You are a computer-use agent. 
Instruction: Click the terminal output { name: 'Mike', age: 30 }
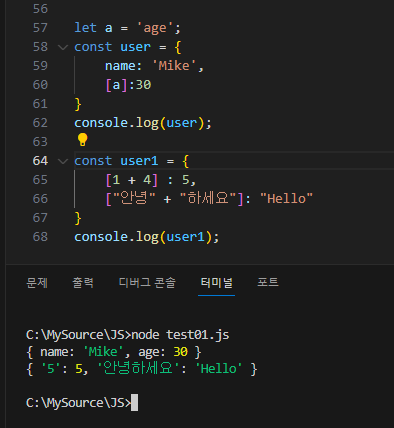point(114,352)
